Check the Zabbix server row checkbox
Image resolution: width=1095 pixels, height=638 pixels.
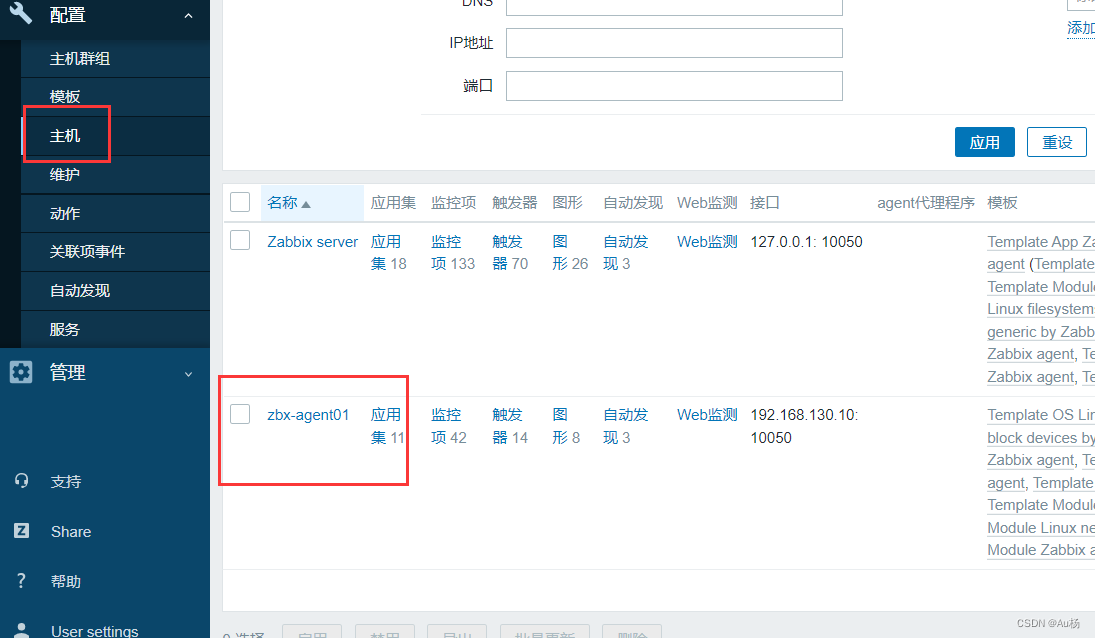pos(240,241)
